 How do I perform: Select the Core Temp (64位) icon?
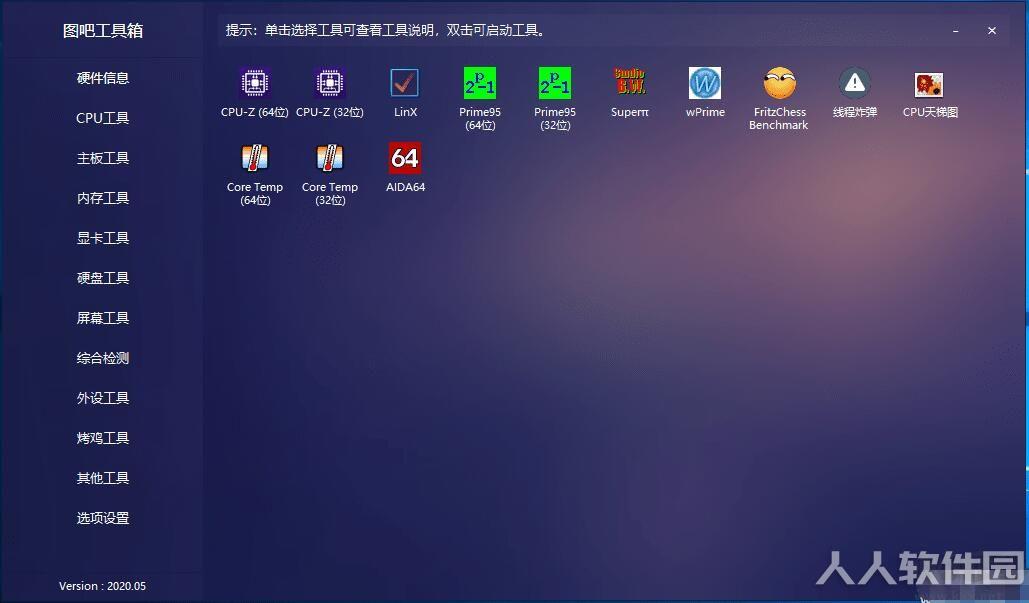(255, 158)
